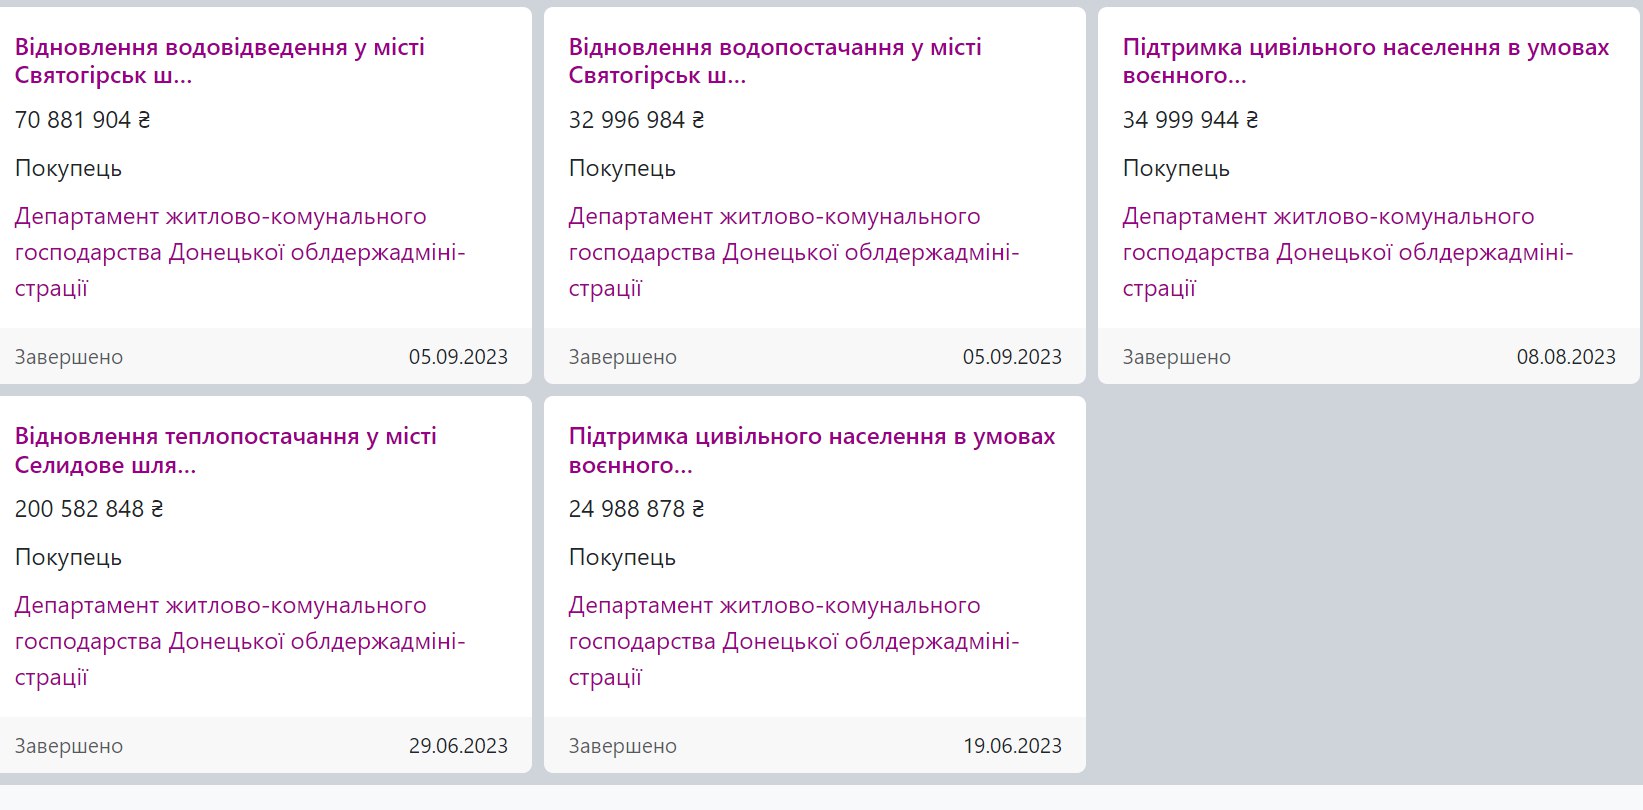The image size is (1643, 810).
Task: Select the amount '24 988 878 ₴'
Action: (x=637, y=509)
